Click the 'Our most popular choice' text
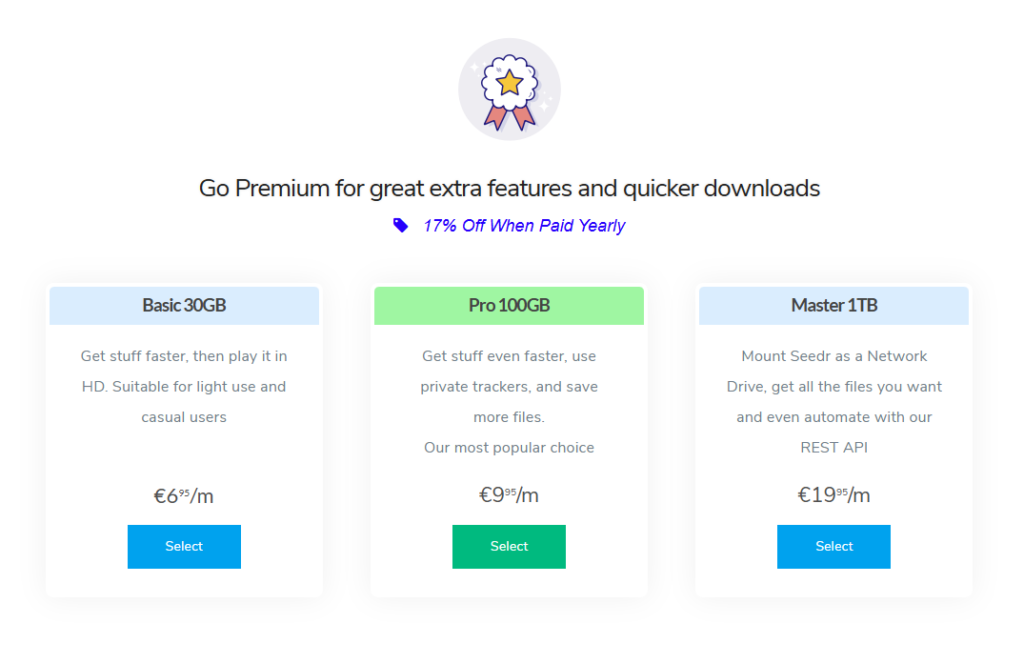This screenshot has height=664, width=1024. [509, 447]
